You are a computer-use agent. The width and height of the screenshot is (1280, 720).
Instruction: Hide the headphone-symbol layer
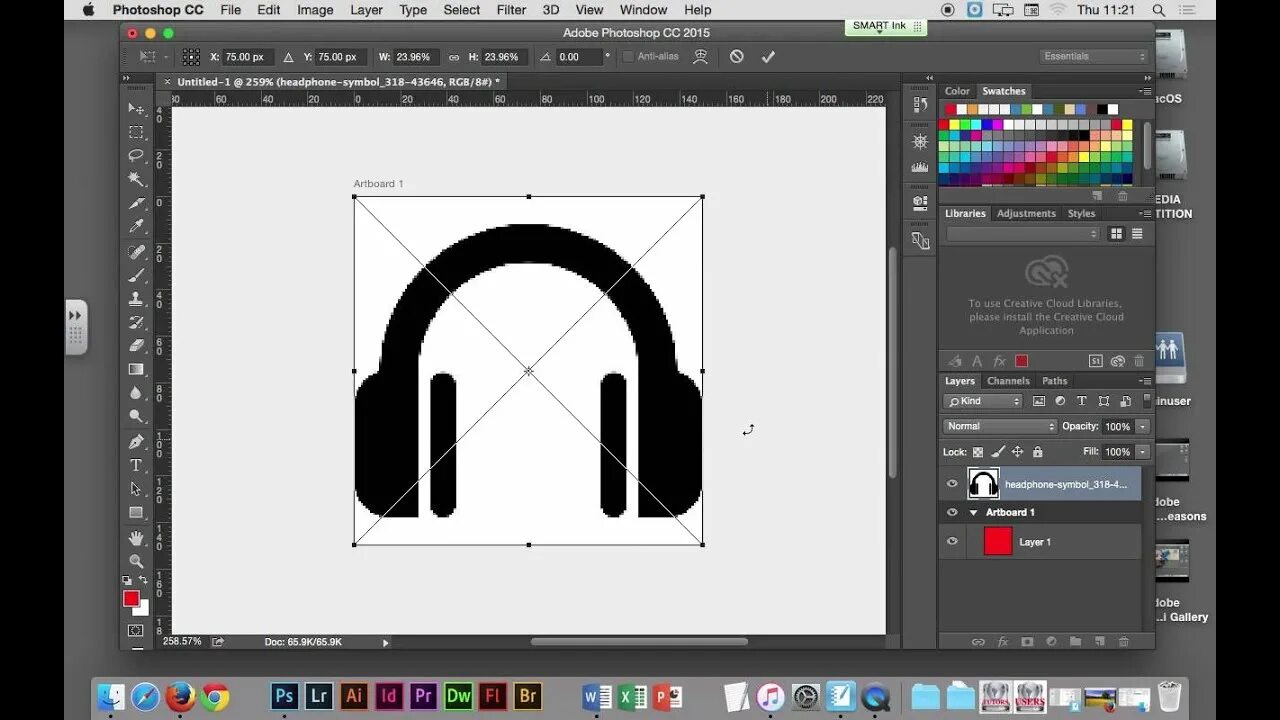(x=952, y=484)
